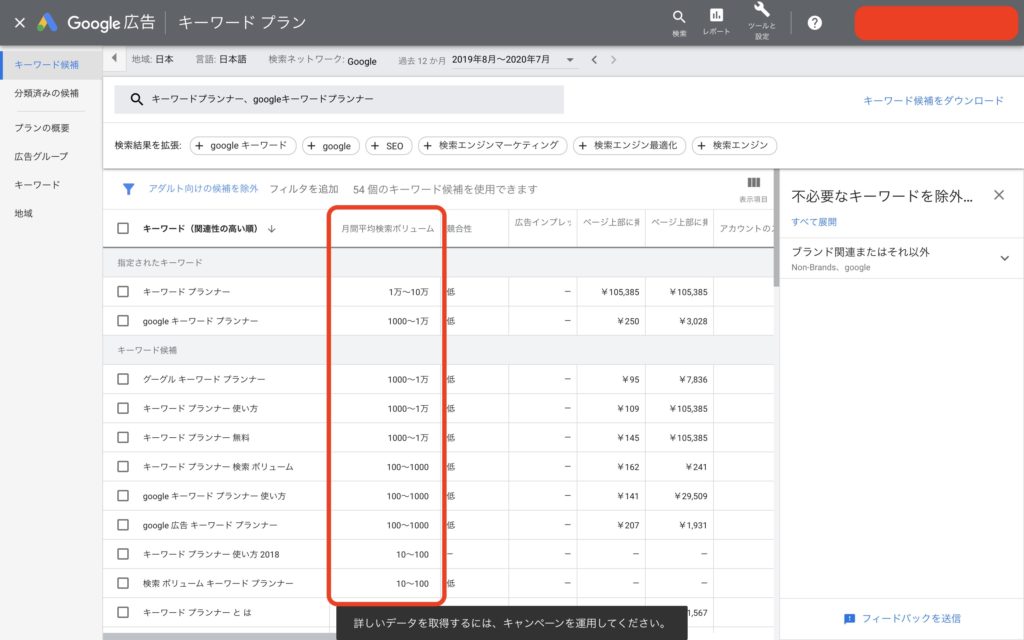Add '検索エンジン最適化' chip
This screenshot has width=1024, height=640.
click(x=630, y=146)
